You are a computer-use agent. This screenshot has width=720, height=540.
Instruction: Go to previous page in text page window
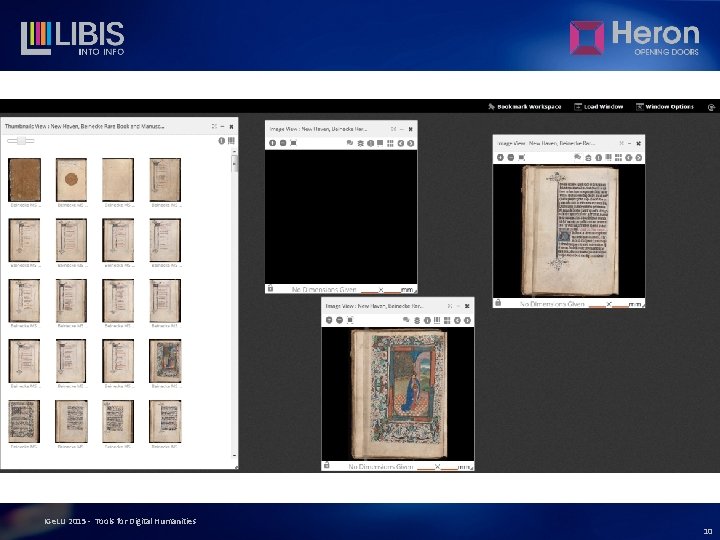tap(629, 158)
